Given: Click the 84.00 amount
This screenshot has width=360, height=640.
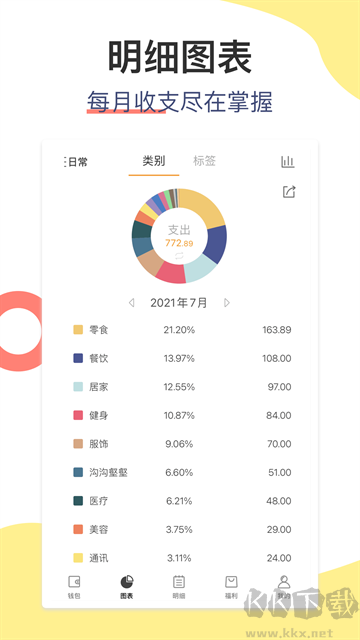Looking at the screenshot, I should (x=279, y=416).
